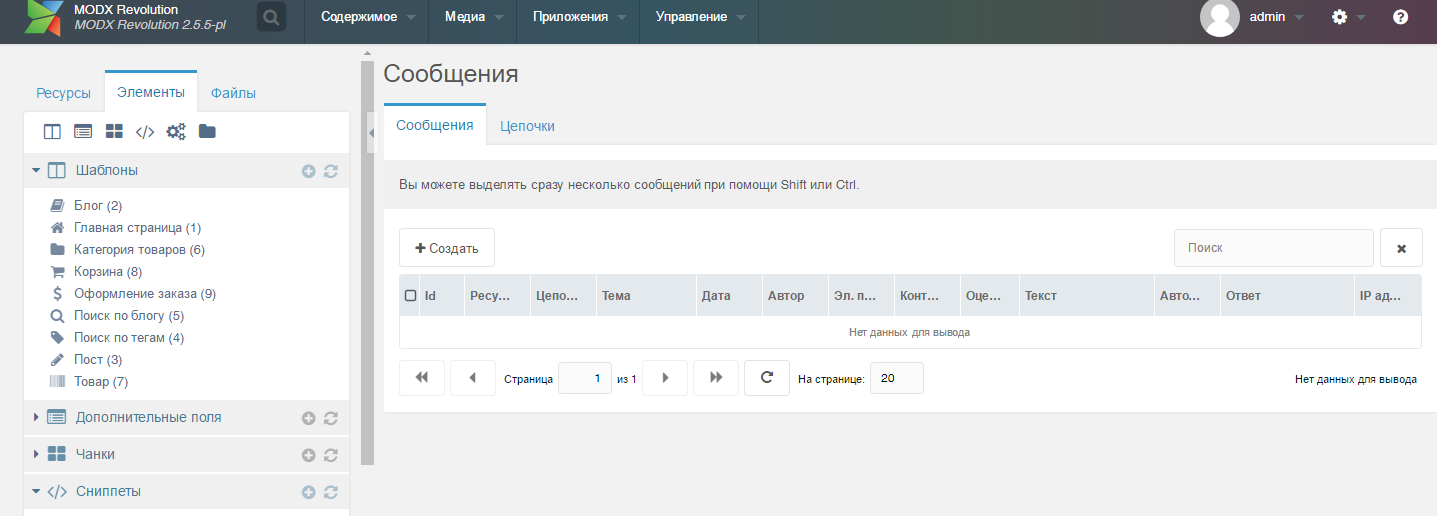Go to previous page of messages
Image resolution: width=1437 pixels, height=516 pixels.
click(x=473, y=378)
